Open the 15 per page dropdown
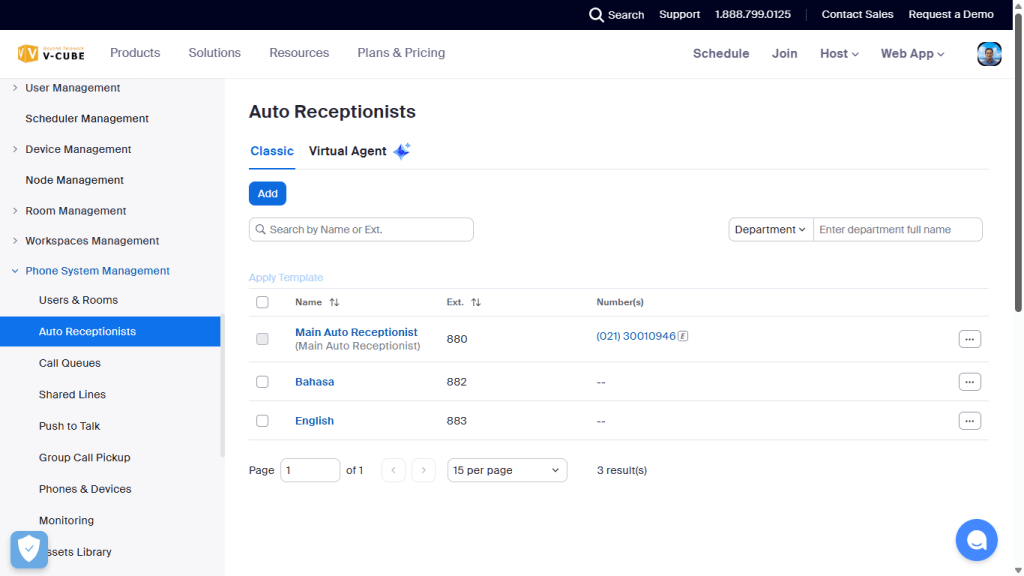 click(x=506, y=470)
